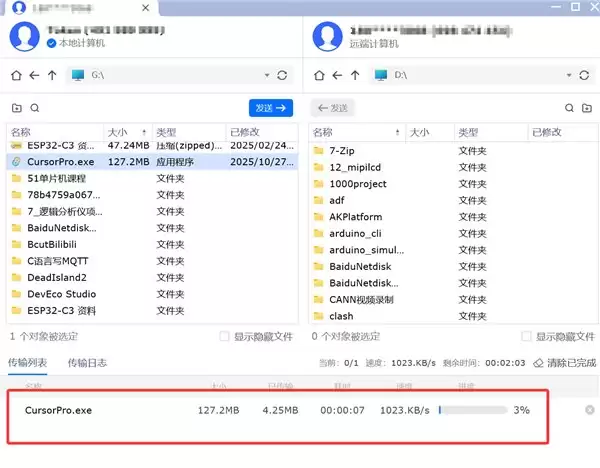Viewport: 600px width, 468px height.
Task: Select remote clash folder
Action: [x=454, y=316]
